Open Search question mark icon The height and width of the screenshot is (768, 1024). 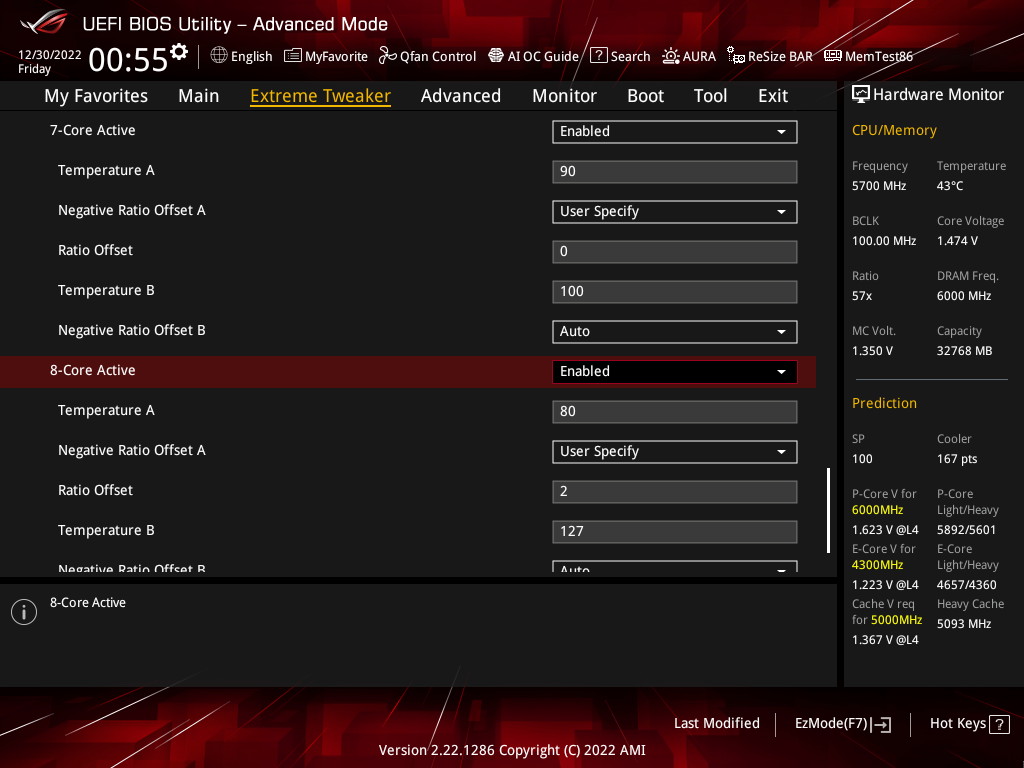click(599, 56)
